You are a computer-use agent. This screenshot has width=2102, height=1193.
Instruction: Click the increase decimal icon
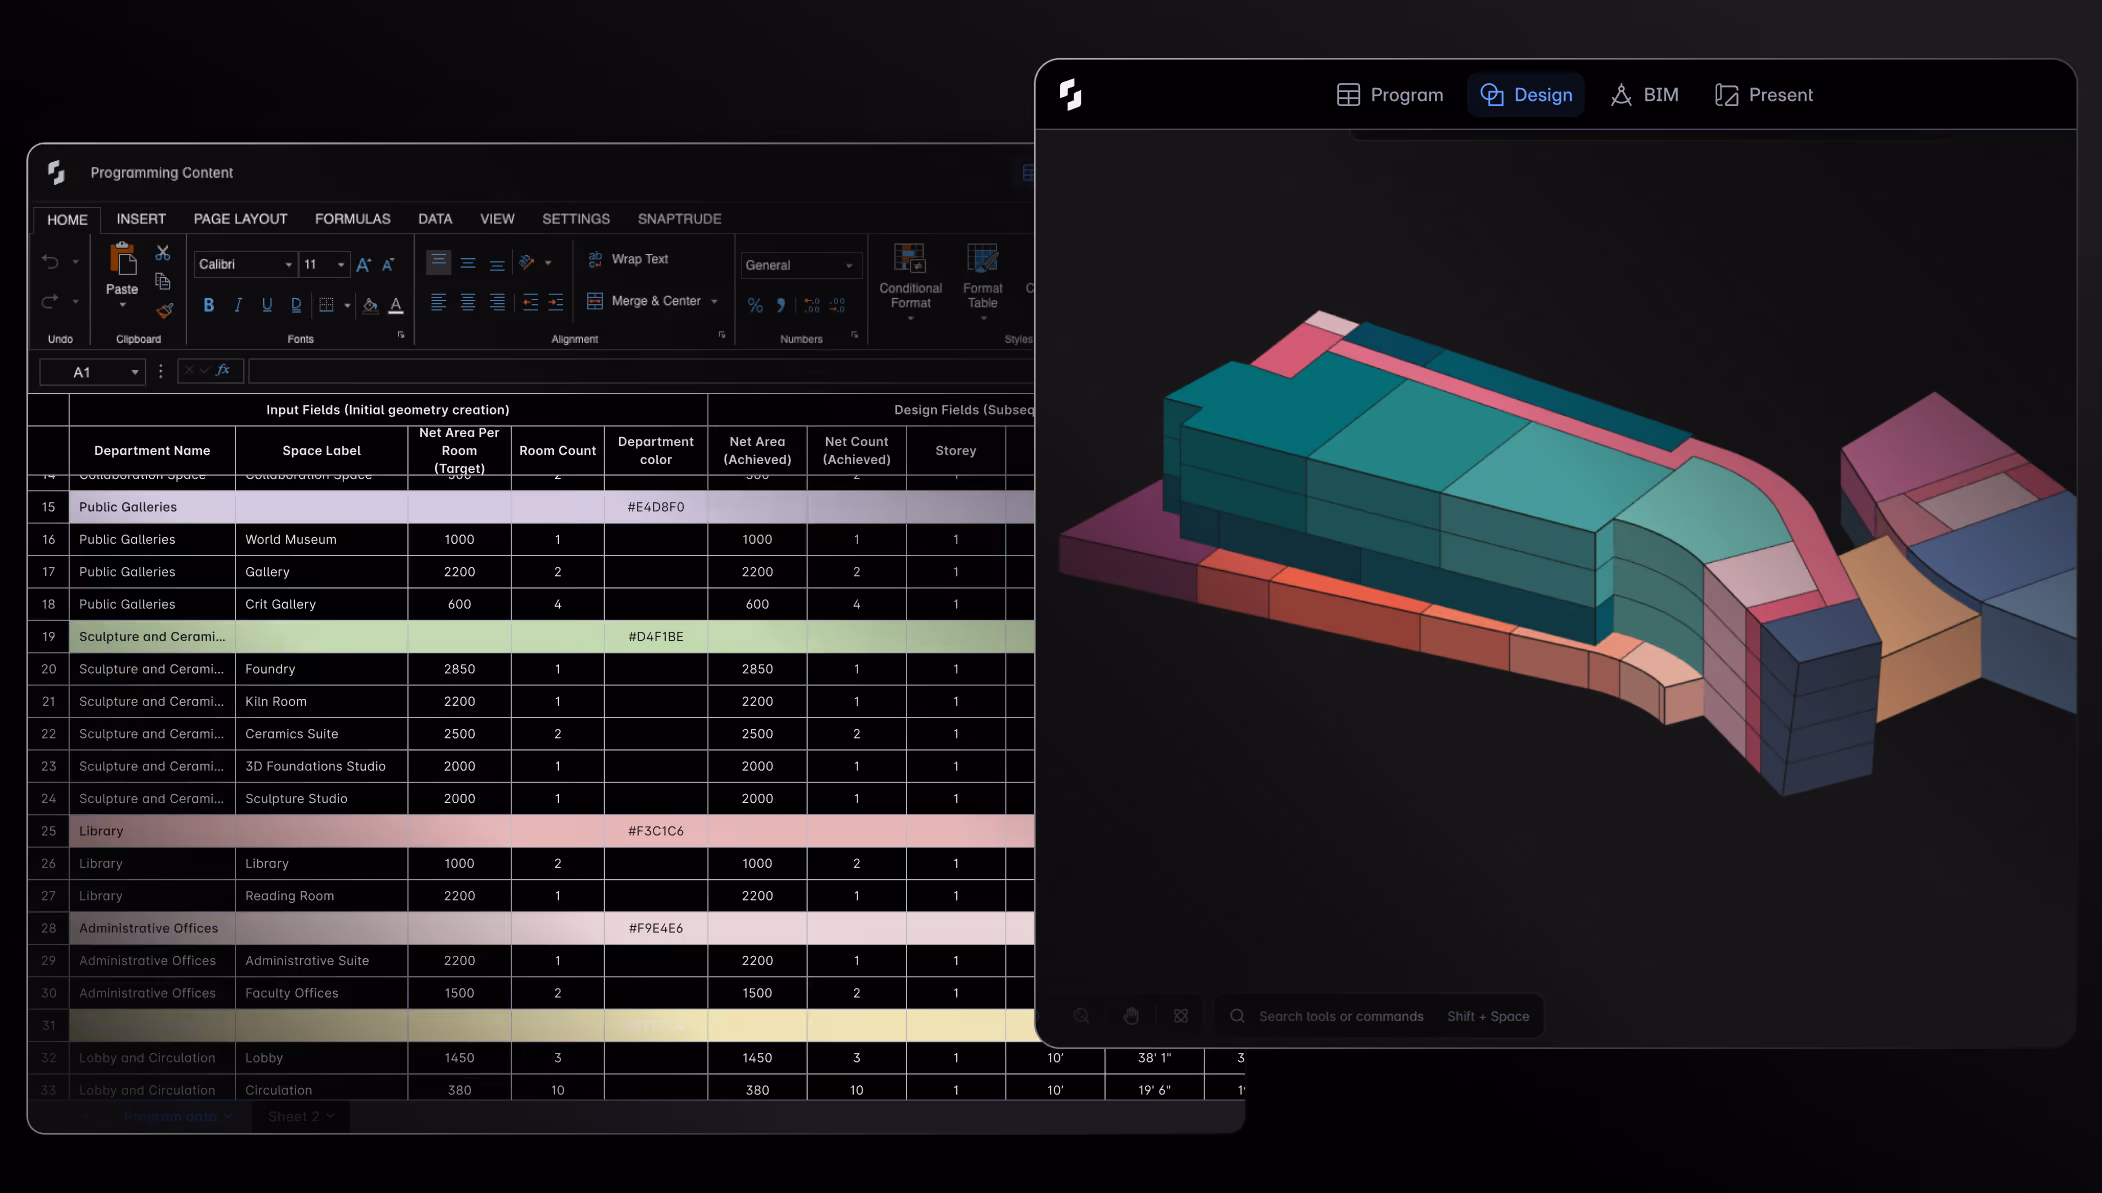click(x=812, y=305)
